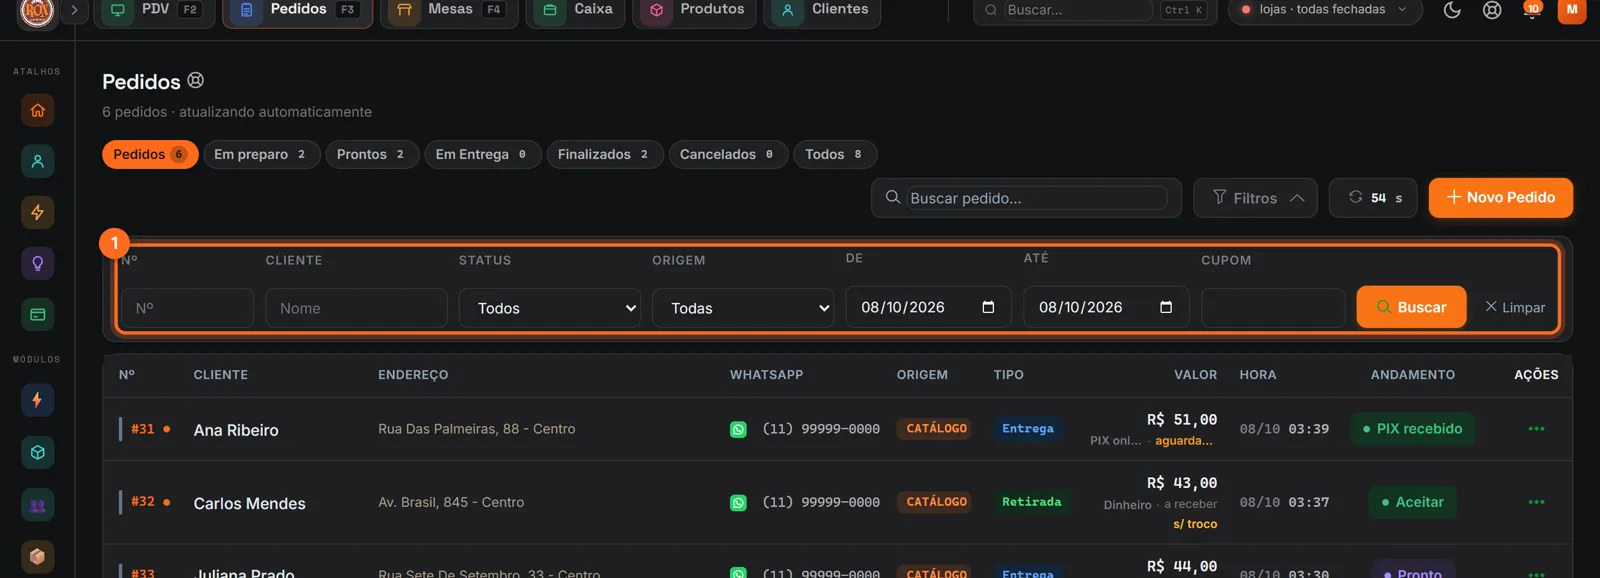Image resolution: width=1600 pixels, height=578 pixels.
Task: Show Todos orders pill
Action: point(835,154)
